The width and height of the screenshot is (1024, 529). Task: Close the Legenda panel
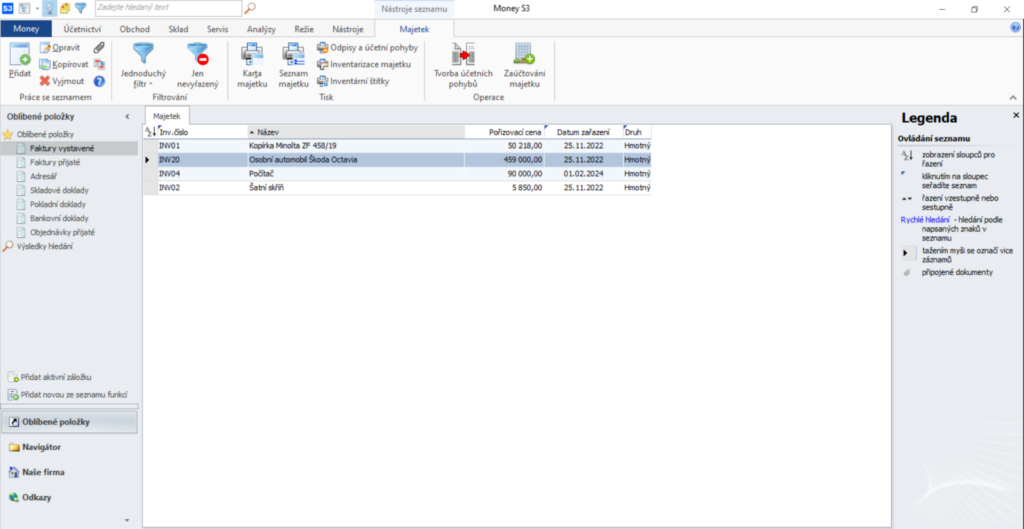[x=1016, y=116]
